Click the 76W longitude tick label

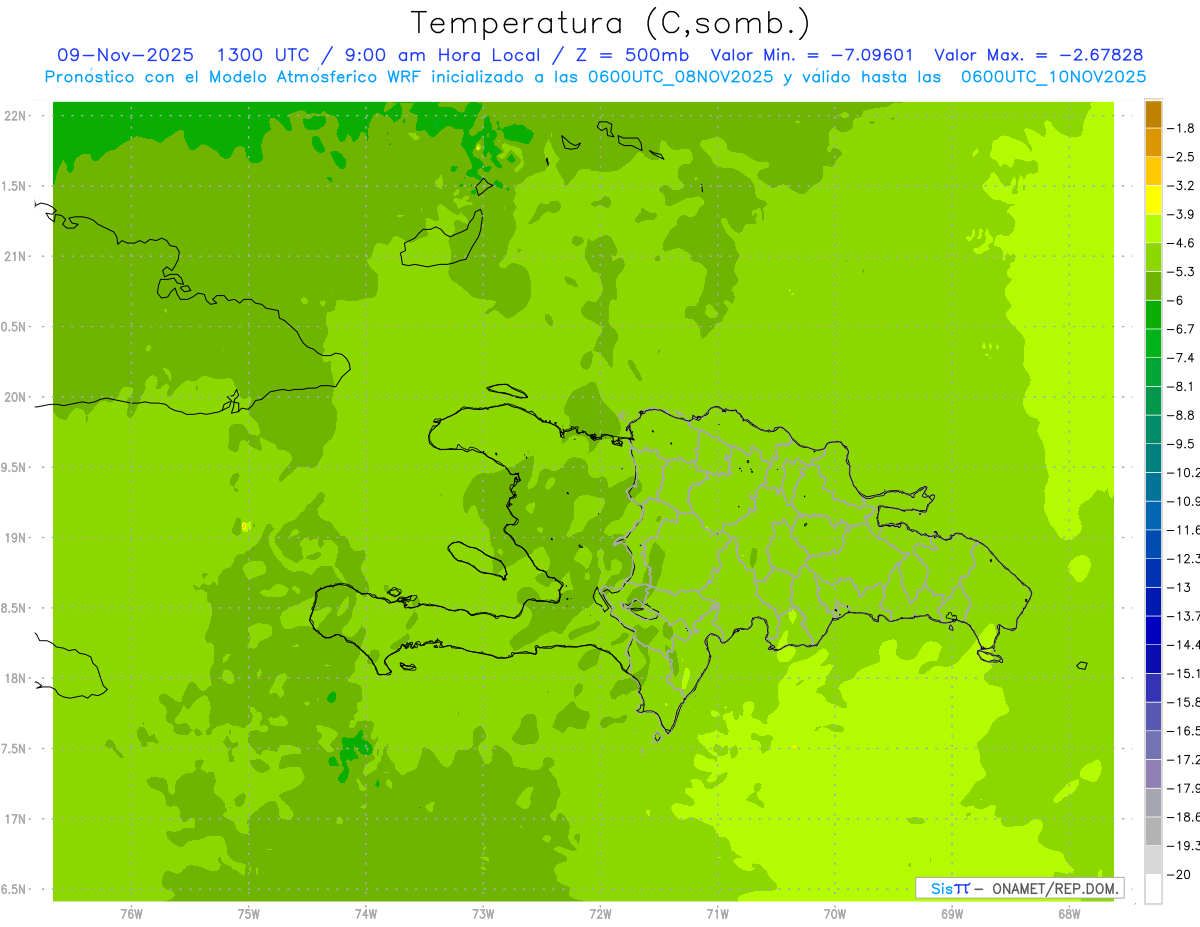tap(131, 914)
